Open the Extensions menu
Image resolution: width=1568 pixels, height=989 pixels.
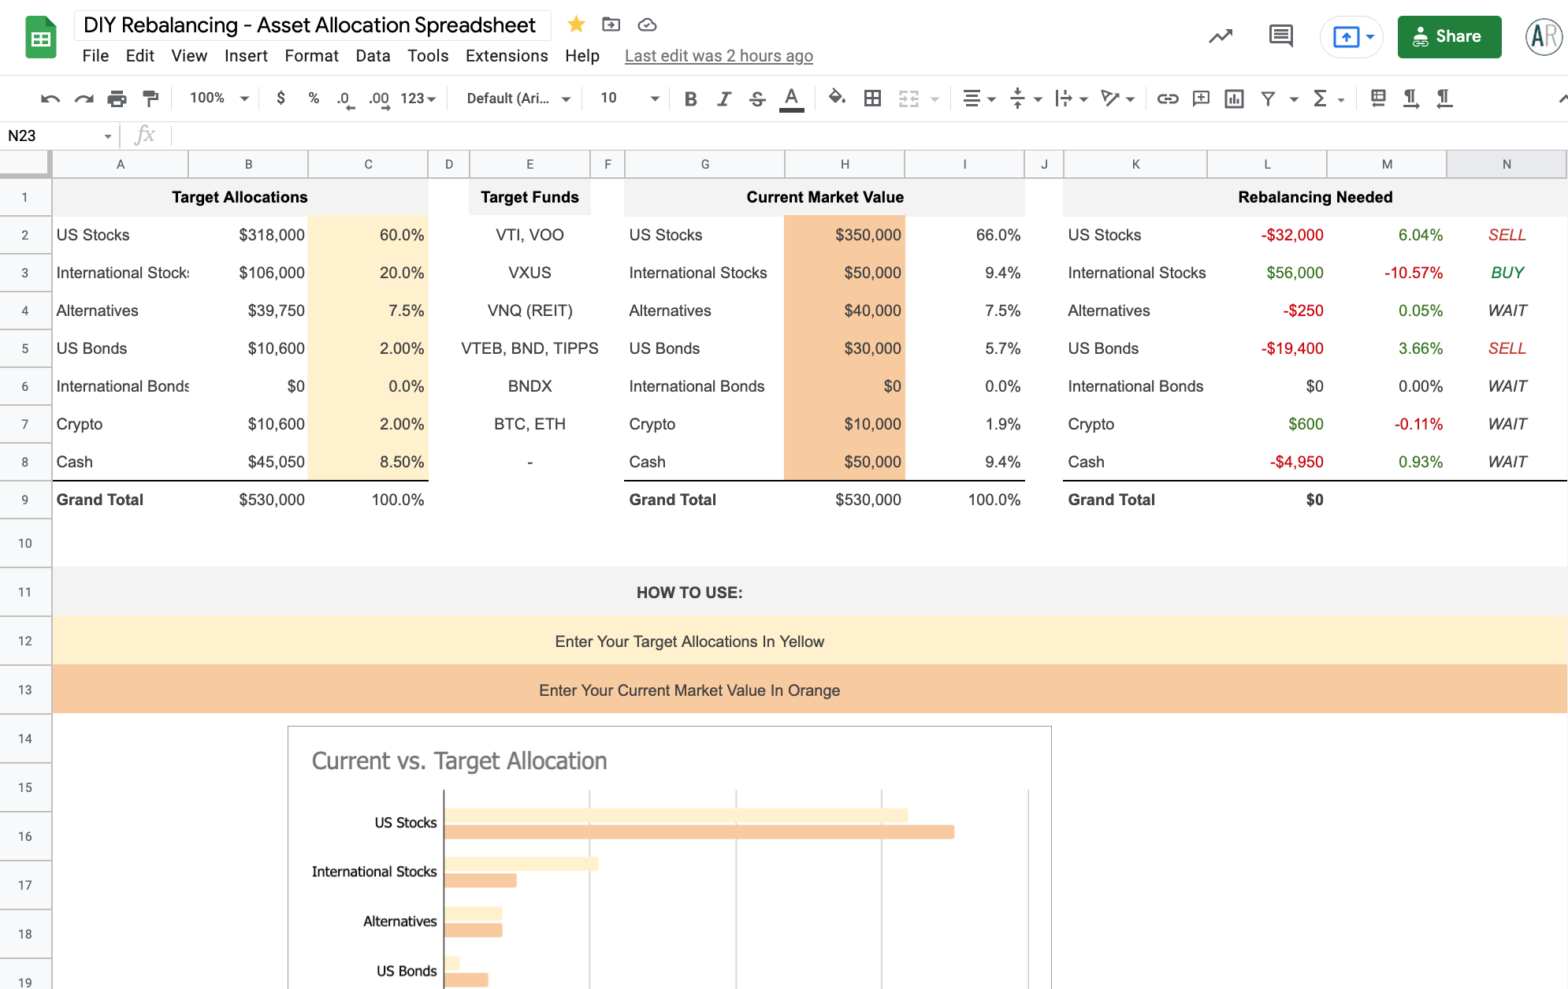click(507, 56)
